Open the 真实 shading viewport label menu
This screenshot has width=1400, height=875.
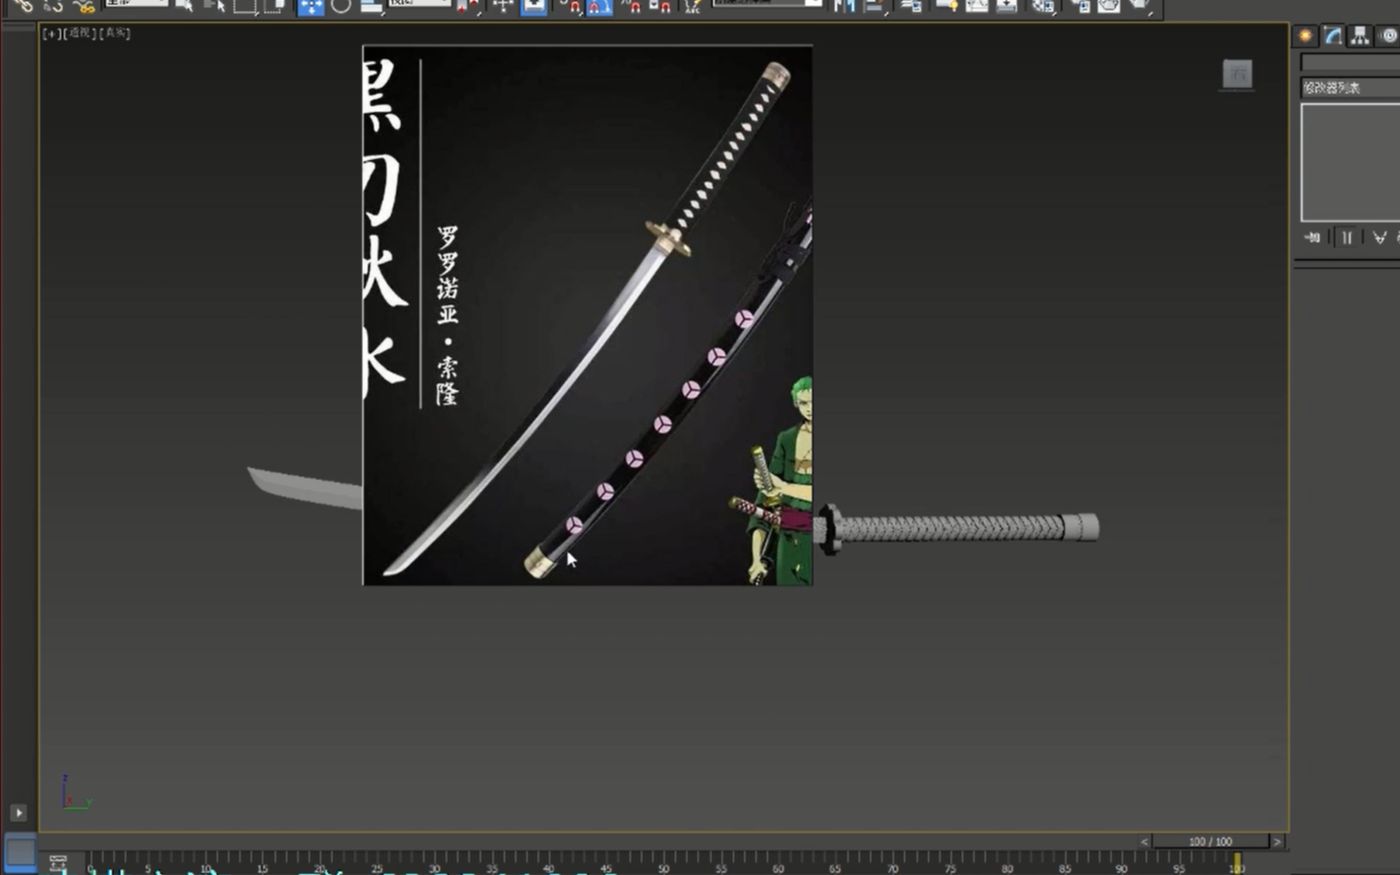115,33
